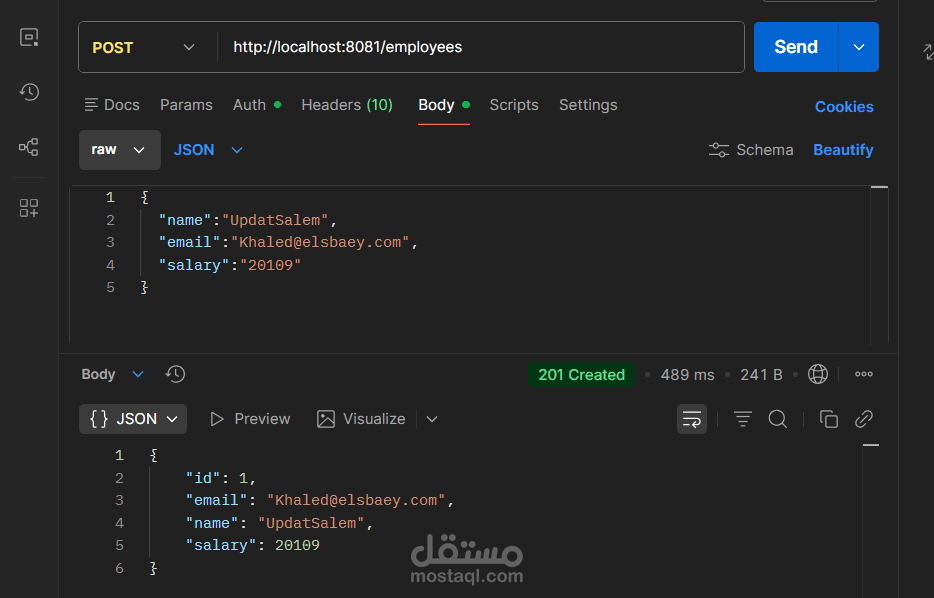This screenshot has width=934, height=598.
Task: Open the response JSON format dropdown
Action: coord(133,419)
